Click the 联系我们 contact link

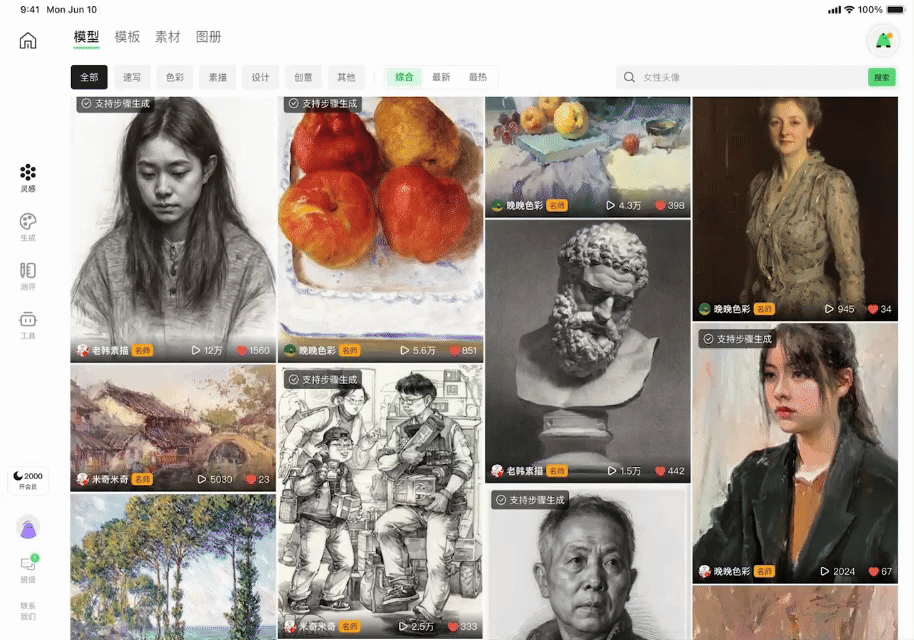coord(28,610)
